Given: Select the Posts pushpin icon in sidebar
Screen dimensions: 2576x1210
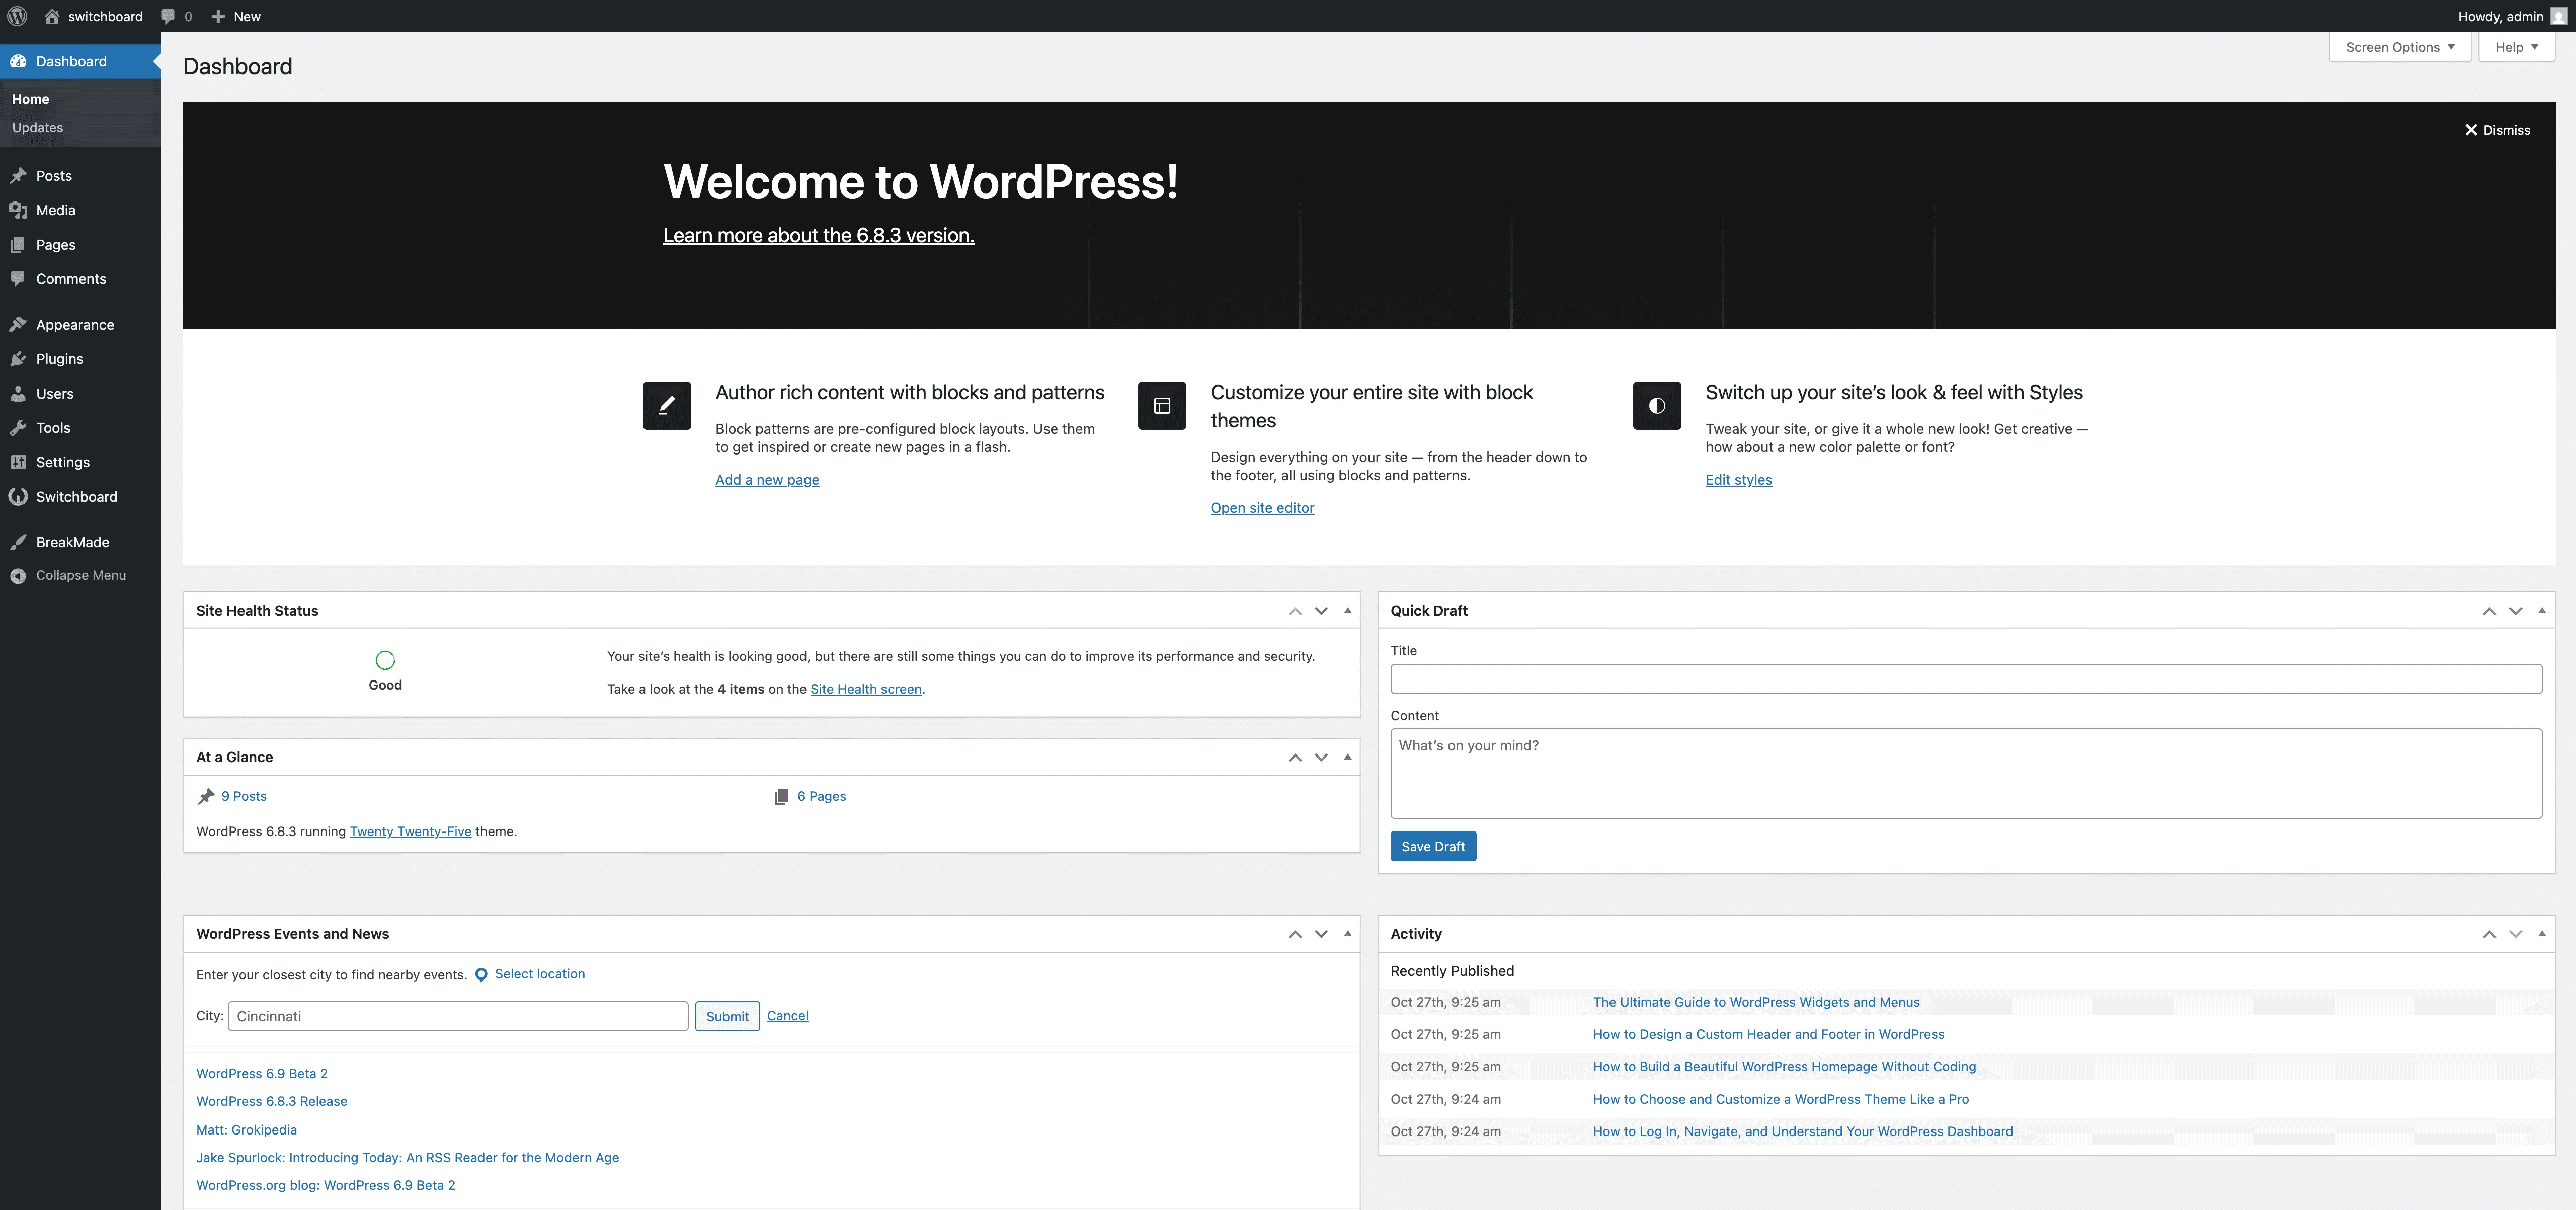Looking at the screenshot, I should point(19,175).
